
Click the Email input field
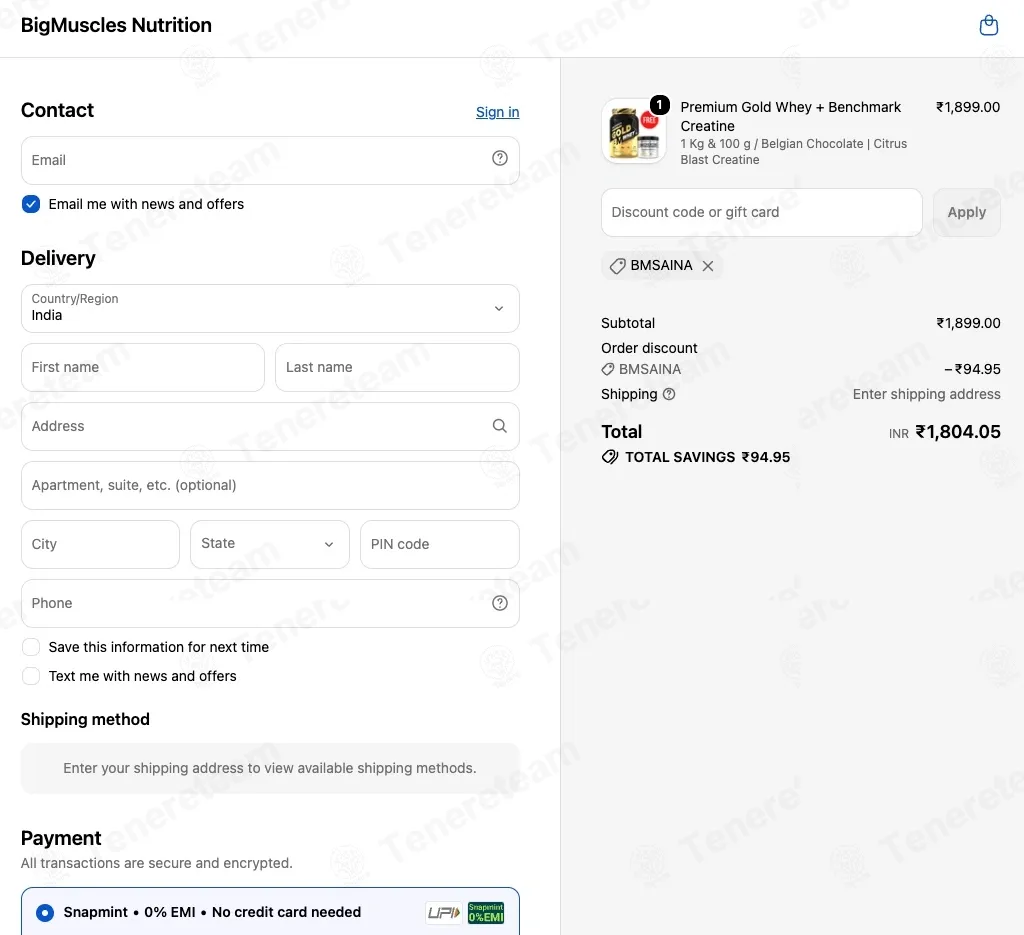tap(270, 160)
